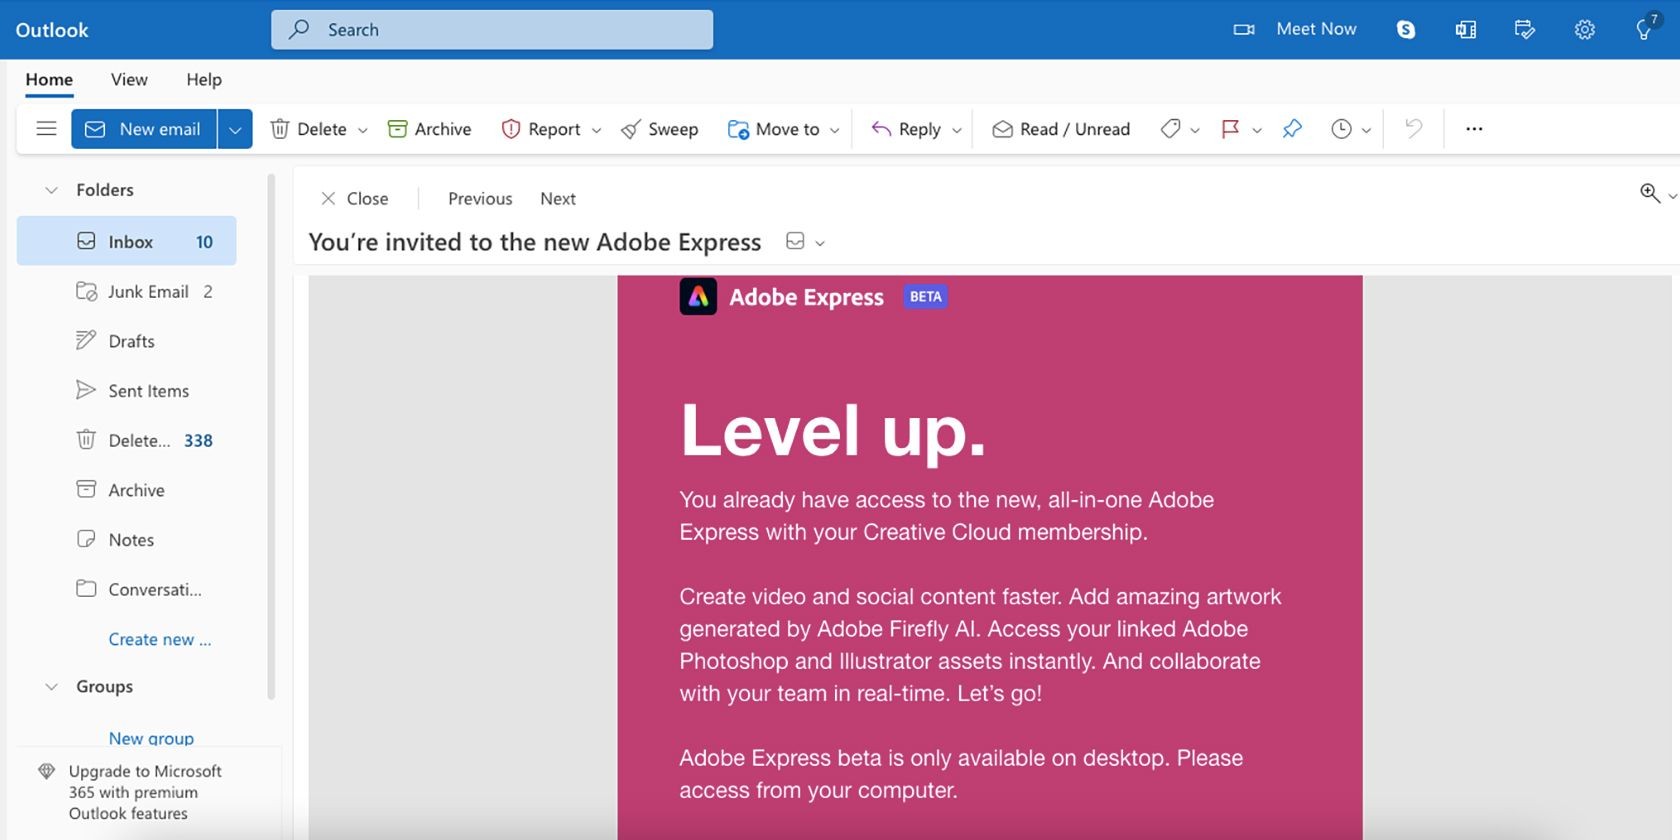Expand the New email dropdown arrow

click(235, 129)
